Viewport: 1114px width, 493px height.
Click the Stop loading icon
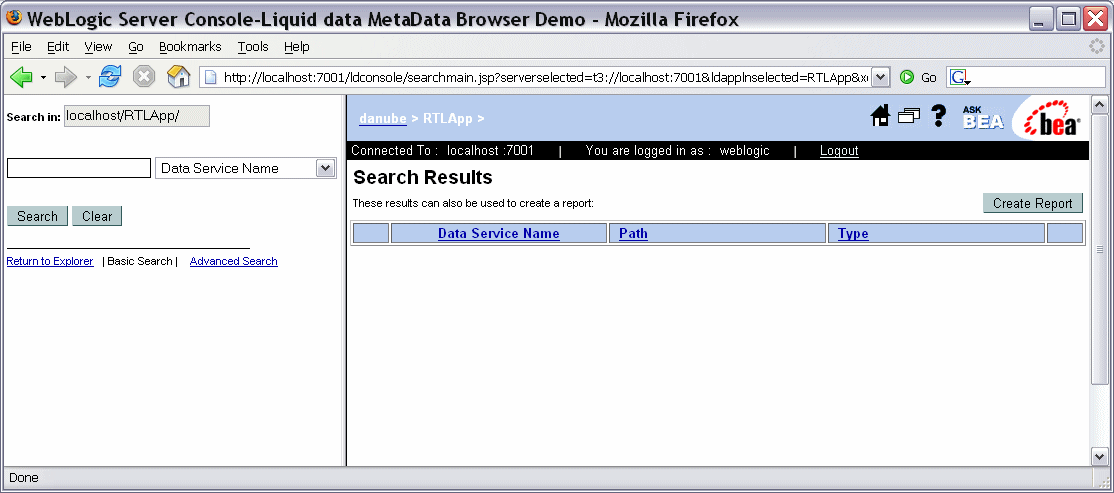tap(144, 77)
